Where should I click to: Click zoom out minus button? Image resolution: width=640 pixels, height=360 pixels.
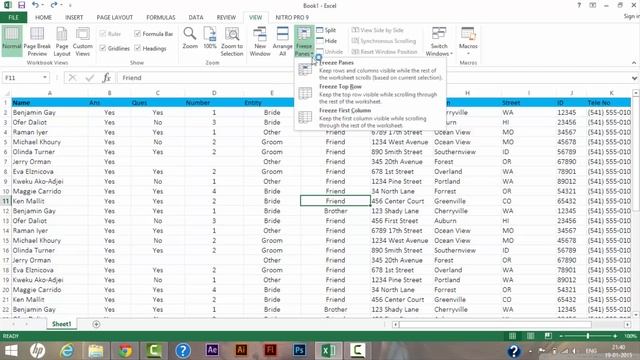(562, 336)
